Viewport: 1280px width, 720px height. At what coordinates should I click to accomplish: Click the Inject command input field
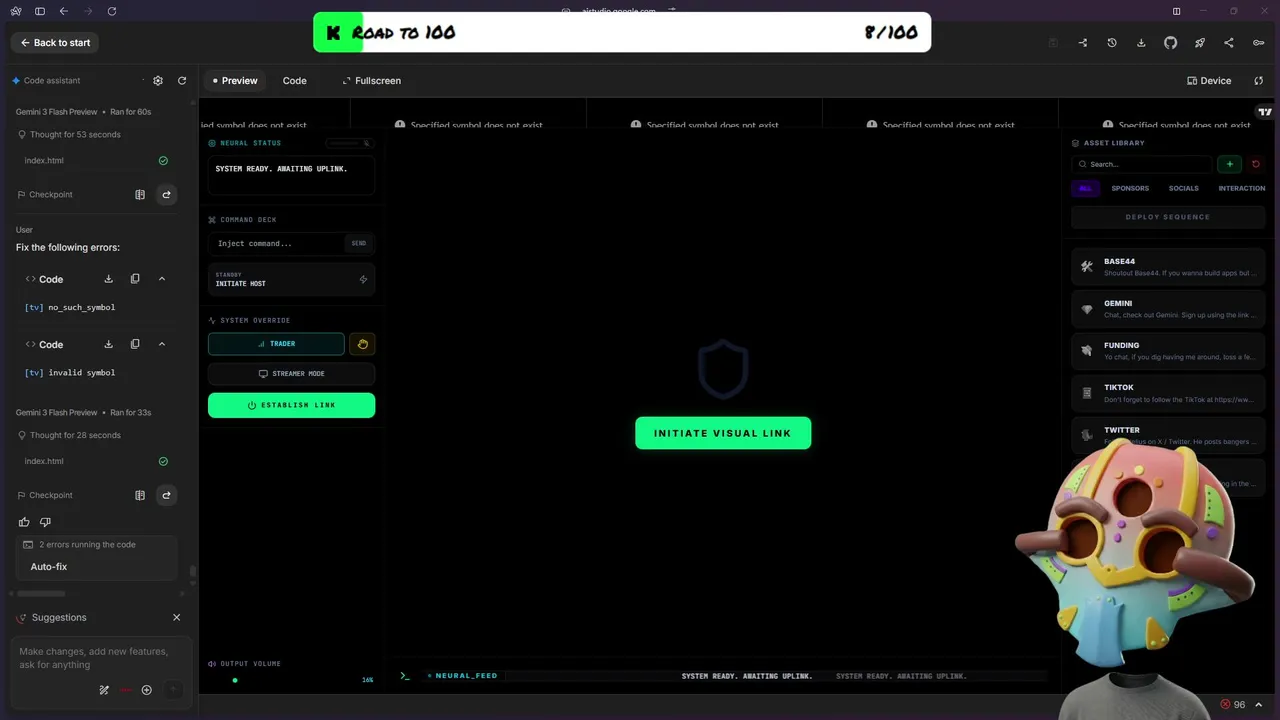click(278, 243)
